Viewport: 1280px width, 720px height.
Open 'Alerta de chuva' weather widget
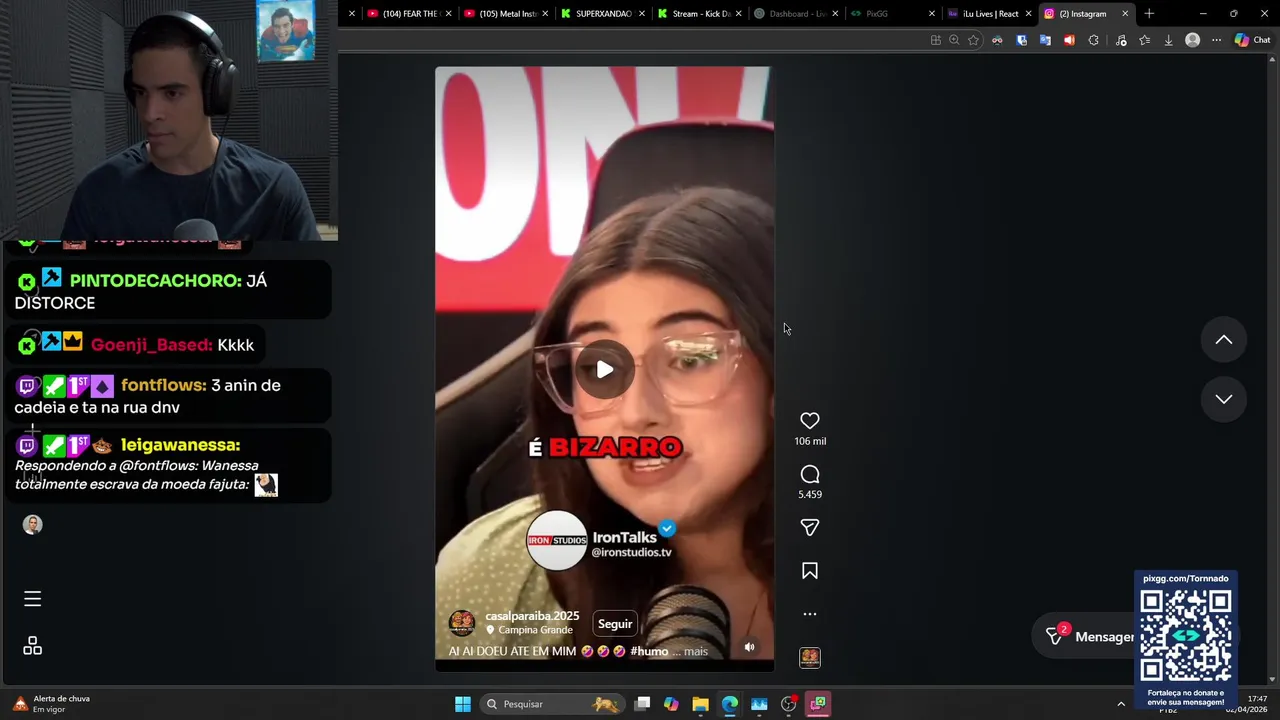click(x=52, y=704)
